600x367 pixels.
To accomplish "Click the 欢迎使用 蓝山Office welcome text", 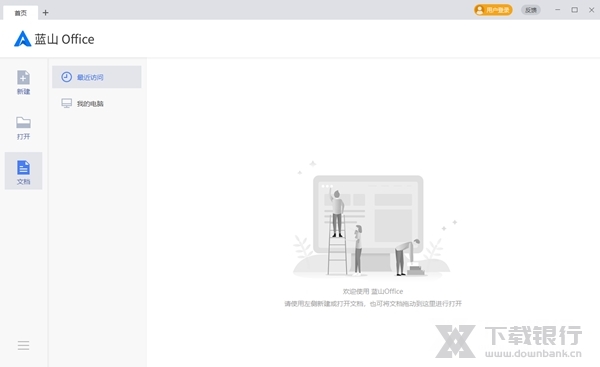I will [x=373, y=291].
